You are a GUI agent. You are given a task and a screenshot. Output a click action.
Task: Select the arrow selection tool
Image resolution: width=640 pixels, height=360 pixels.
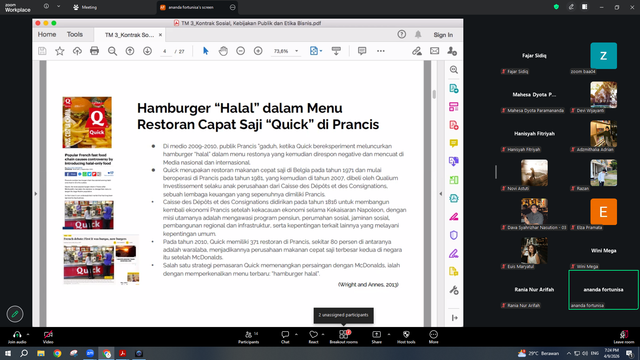[205, 51]
